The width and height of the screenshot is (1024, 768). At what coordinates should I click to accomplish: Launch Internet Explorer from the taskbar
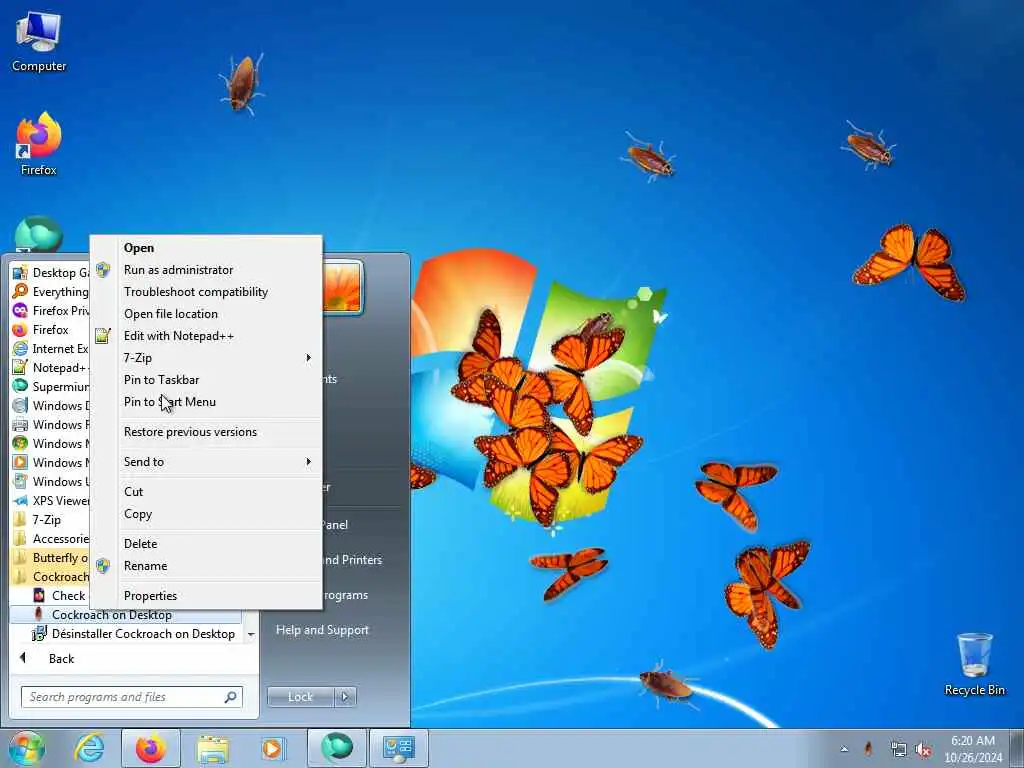[89, 748]
